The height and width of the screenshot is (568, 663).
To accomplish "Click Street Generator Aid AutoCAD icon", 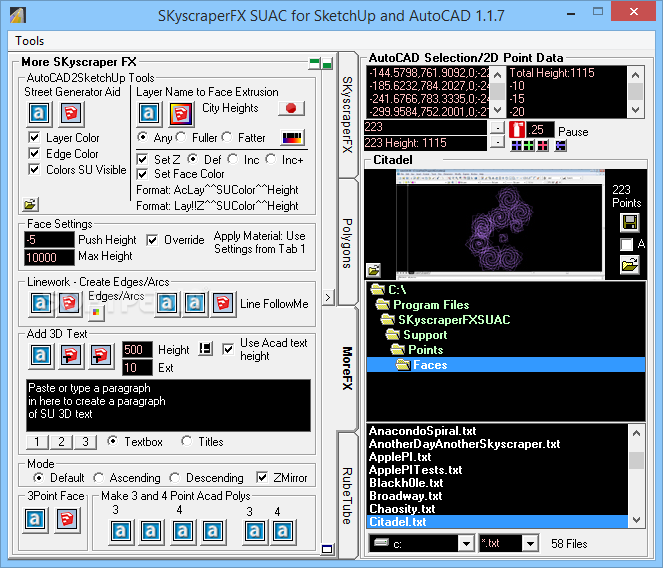I will click(39, 113).
